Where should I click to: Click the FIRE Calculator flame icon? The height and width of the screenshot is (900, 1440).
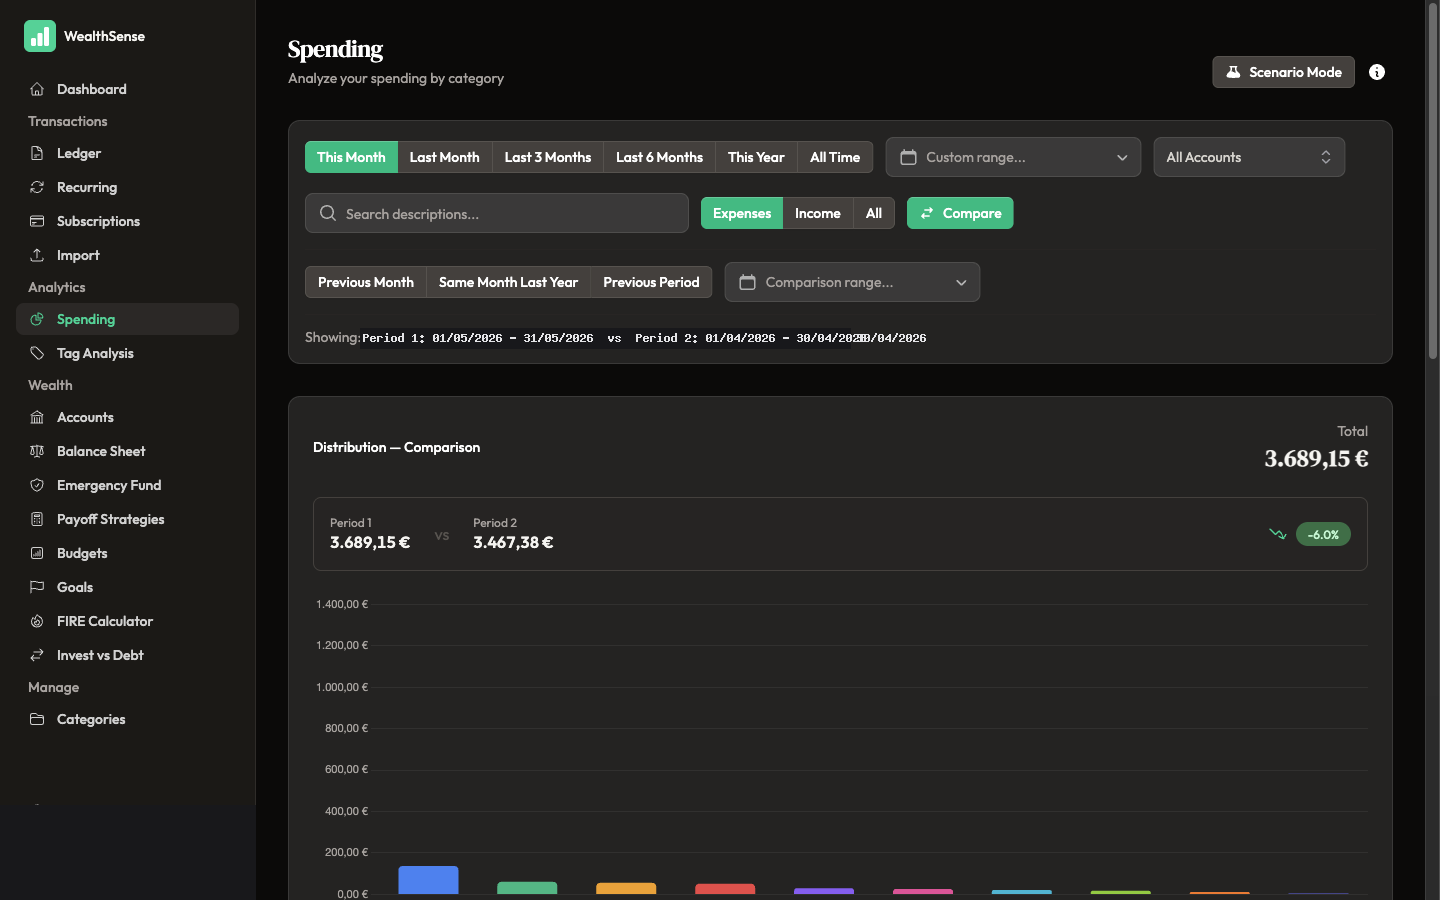tap(37, 621)
